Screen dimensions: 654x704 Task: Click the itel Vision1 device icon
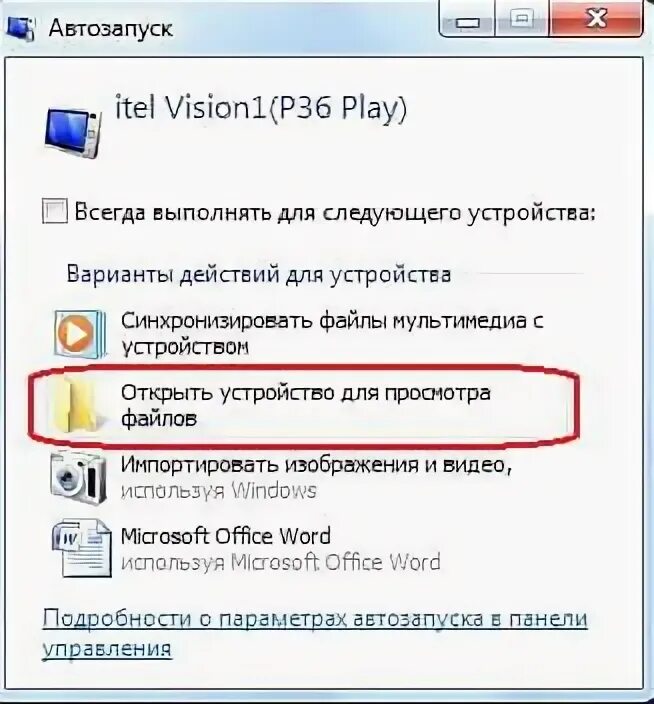pyautogui.click(x=73, y=132)
